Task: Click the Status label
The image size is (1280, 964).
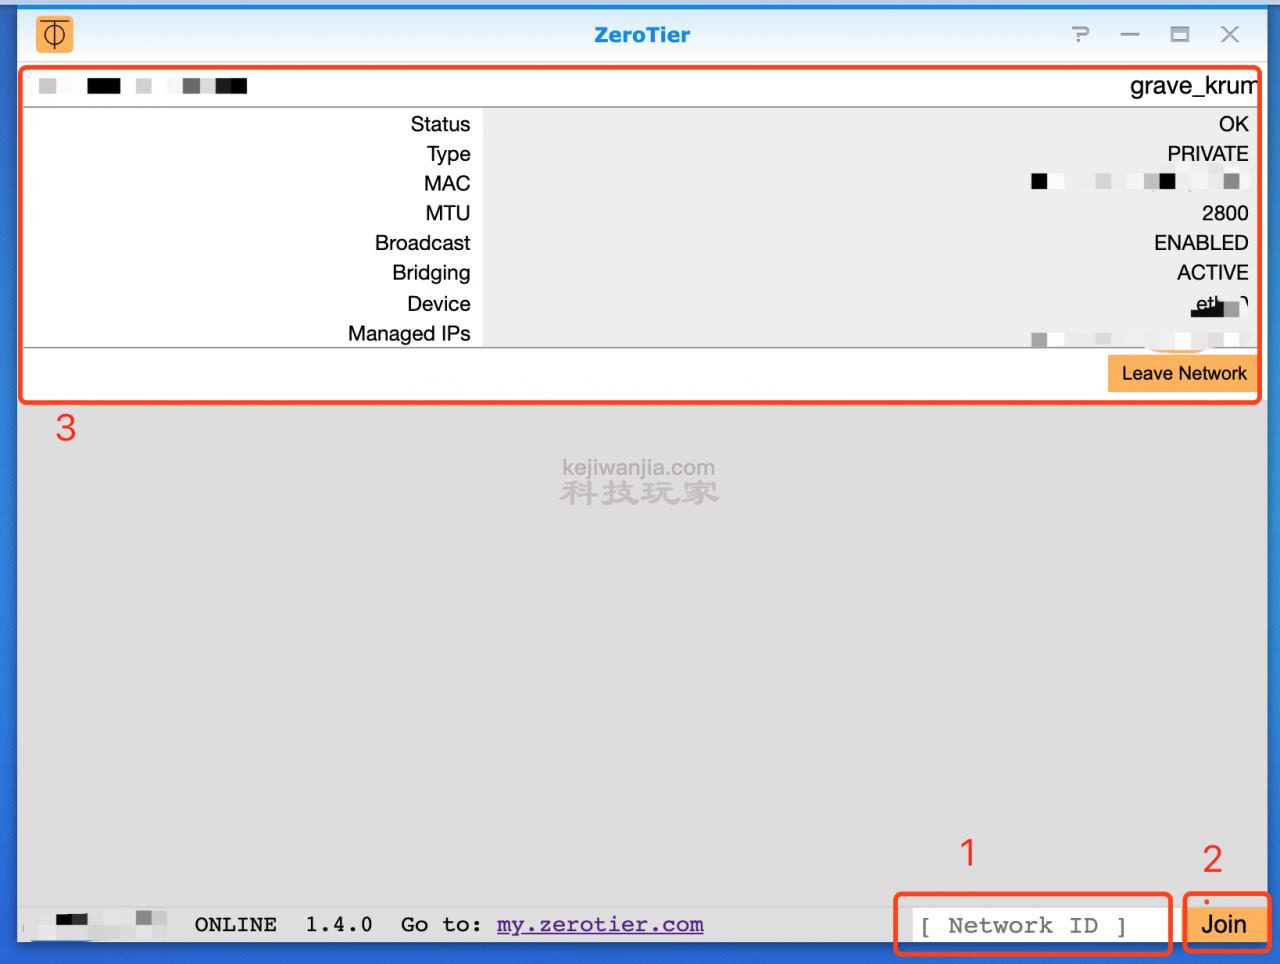Action: coord(440,124)
